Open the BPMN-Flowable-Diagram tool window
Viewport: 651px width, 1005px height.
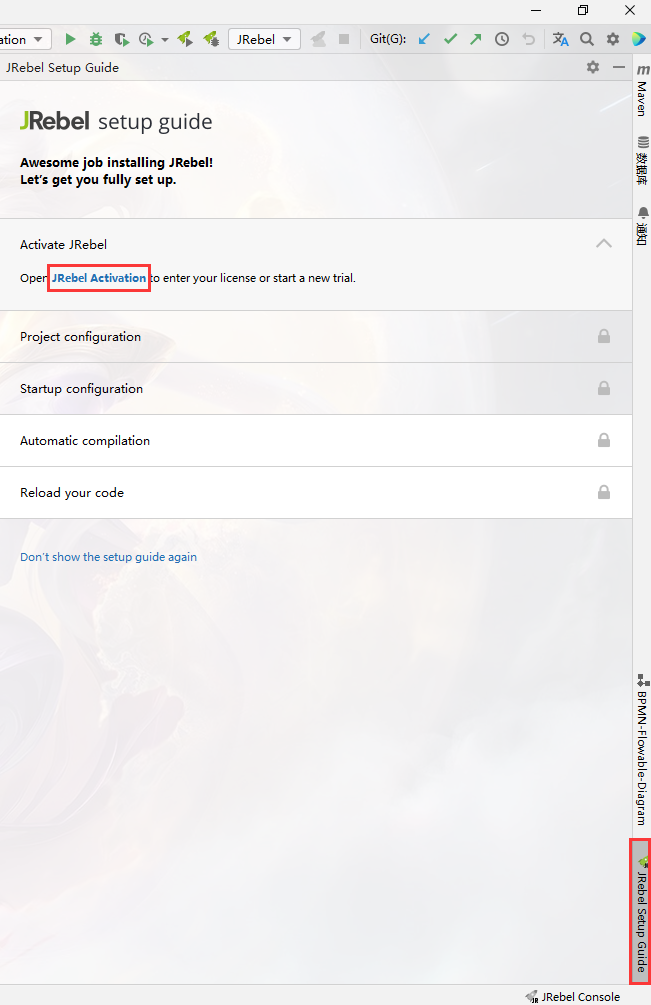(x=642, y=749)
